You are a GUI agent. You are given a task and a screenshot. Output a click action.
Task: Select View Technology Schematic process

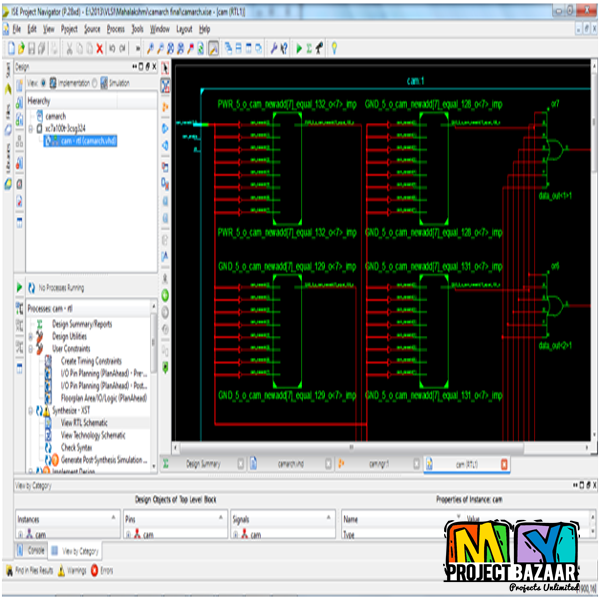coord(93,435)
